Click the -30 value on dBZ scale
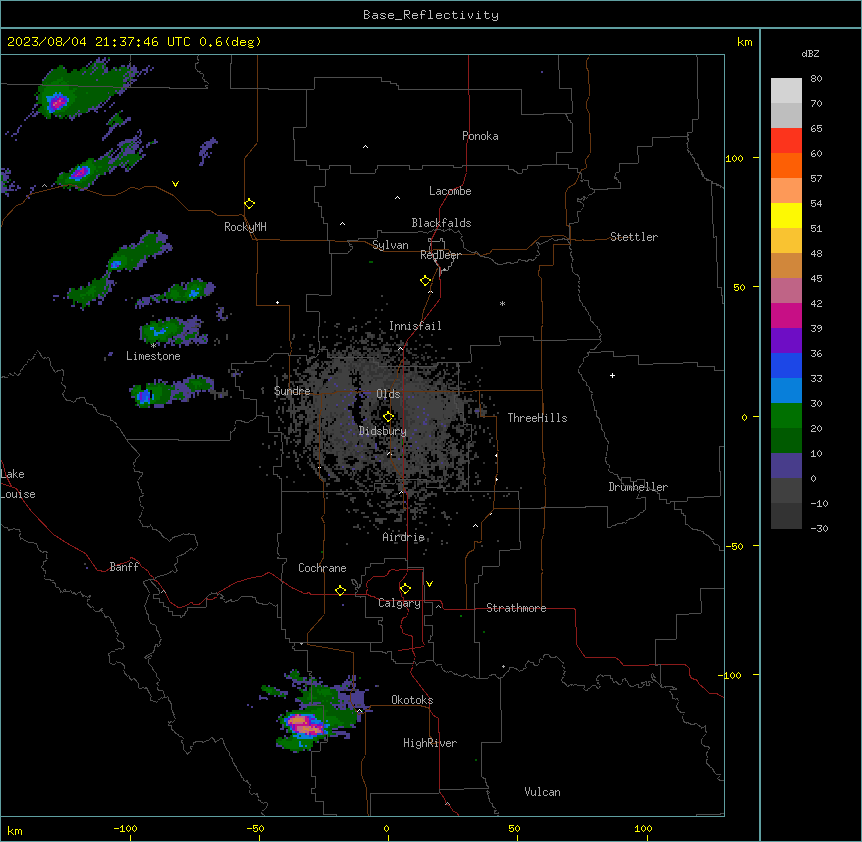862x842 pixels. pyautogui.click(x=819, y=528)
